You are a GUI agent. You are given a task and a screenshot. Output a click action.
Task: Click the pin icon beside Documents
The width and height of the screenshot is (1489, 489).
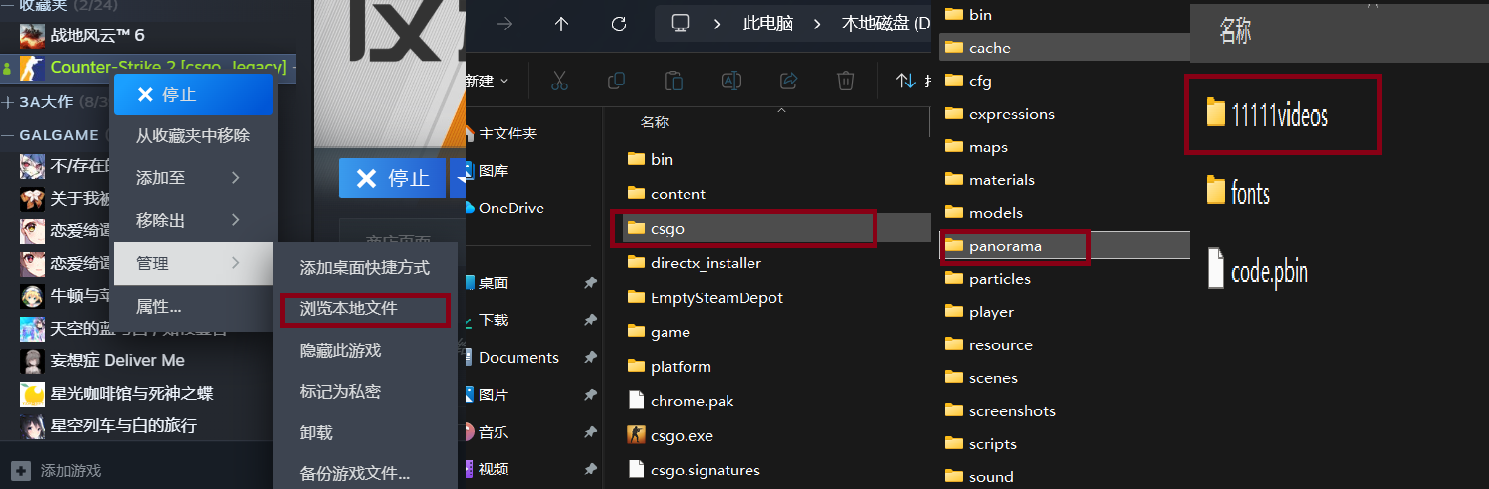591,357
